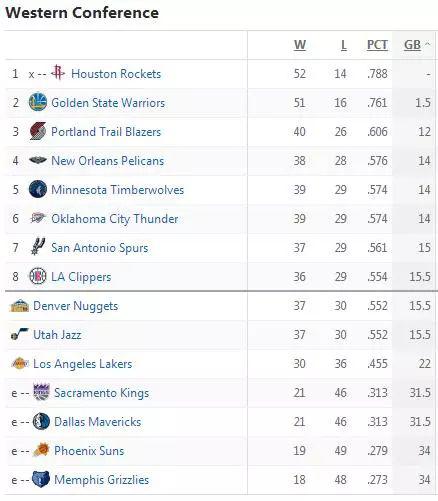Click the San Antonio Spurs logo

(x=38, y=247)
